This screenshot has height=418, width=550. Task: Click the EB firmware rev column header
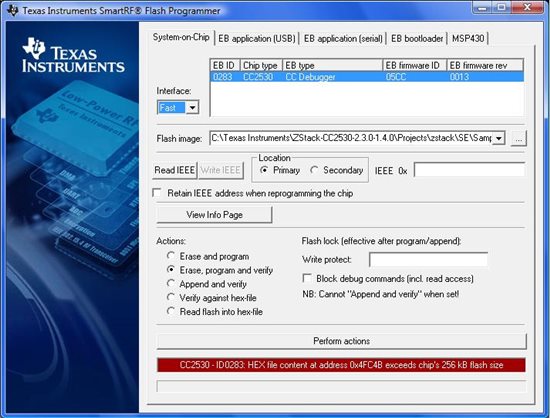485,65
